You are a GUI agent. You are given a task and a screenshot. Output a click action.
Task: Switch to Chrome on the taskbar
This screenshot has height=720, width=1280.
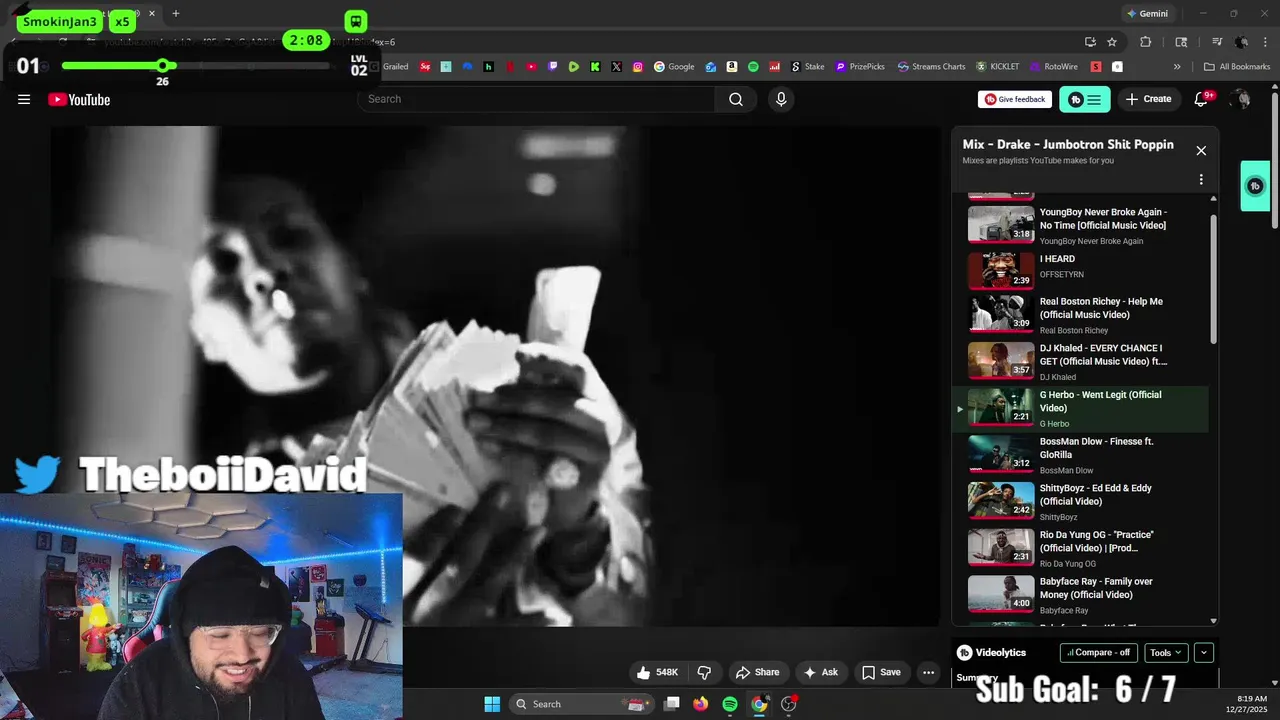[x=759, y=704]
